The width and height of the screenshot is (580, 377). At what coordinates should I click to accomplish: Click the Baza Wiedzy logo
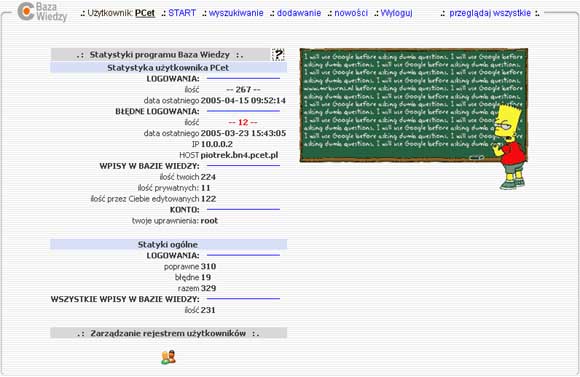43,12
